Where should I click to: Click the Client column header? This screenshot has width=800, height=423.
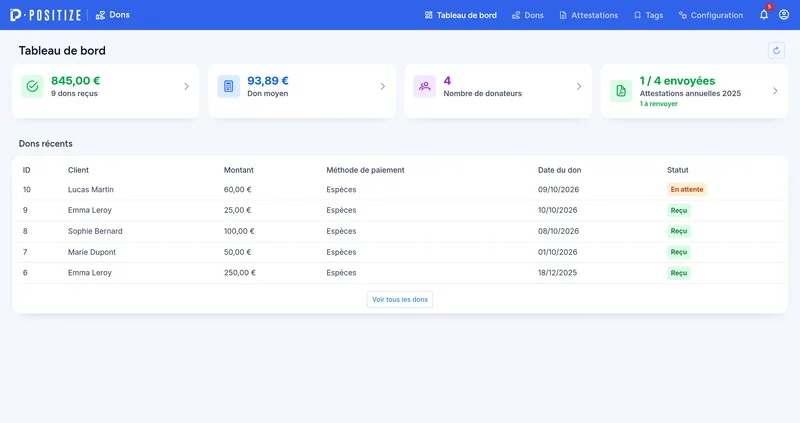coord(78,170)
